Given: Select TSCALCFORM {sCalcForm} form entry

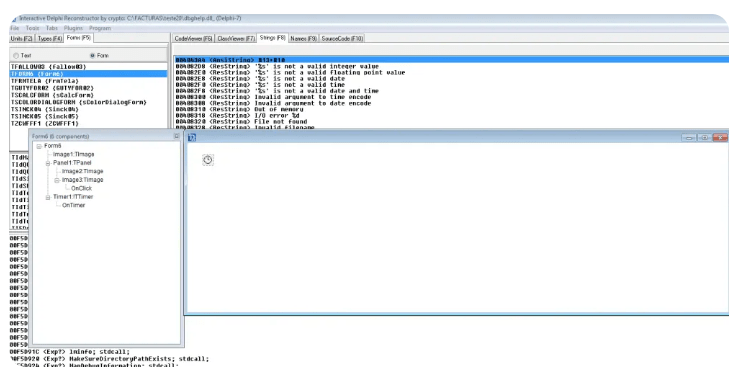Looking at the screenshot, I should click(x=88, y=95).
